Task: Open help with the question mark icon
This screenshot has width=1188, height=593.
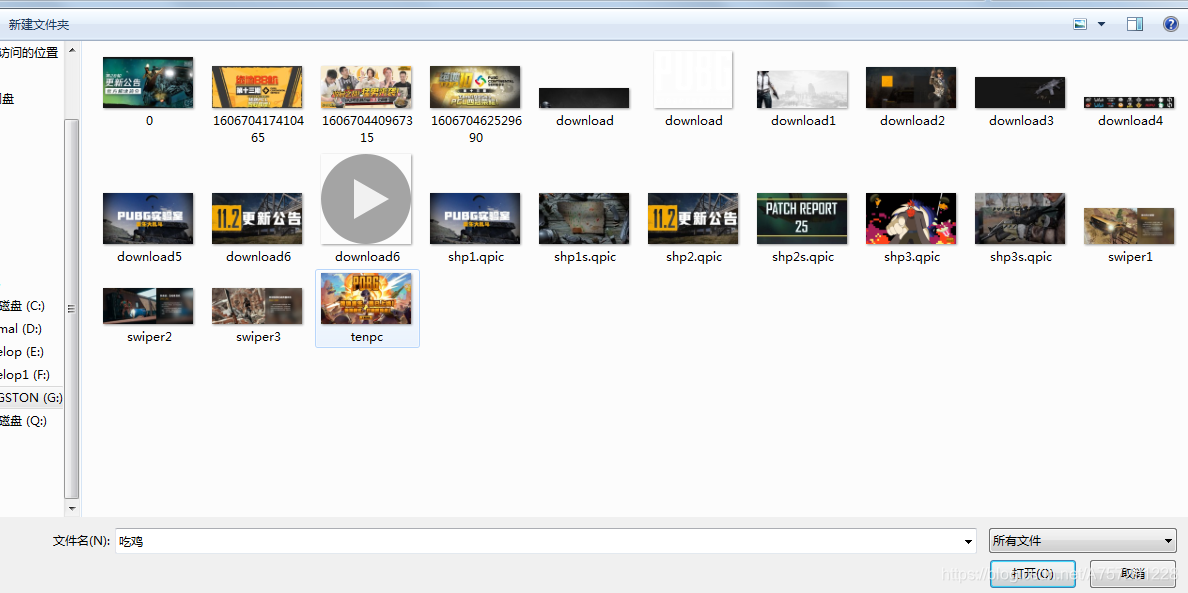Action: (1171, 25)
